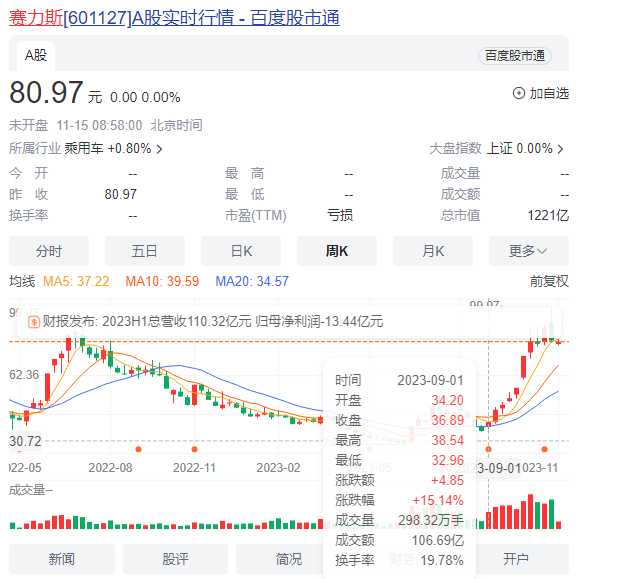Click the 成交量 volume chart label

point(31,490)
